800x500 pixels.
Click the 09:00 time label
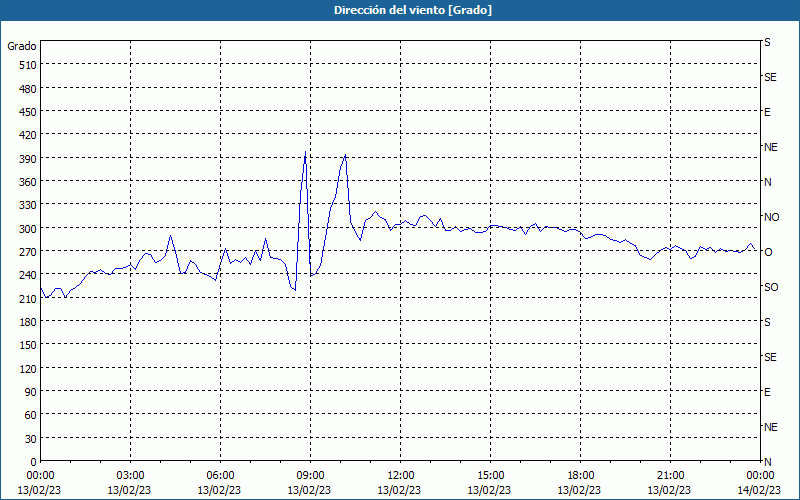coord(310,476)
